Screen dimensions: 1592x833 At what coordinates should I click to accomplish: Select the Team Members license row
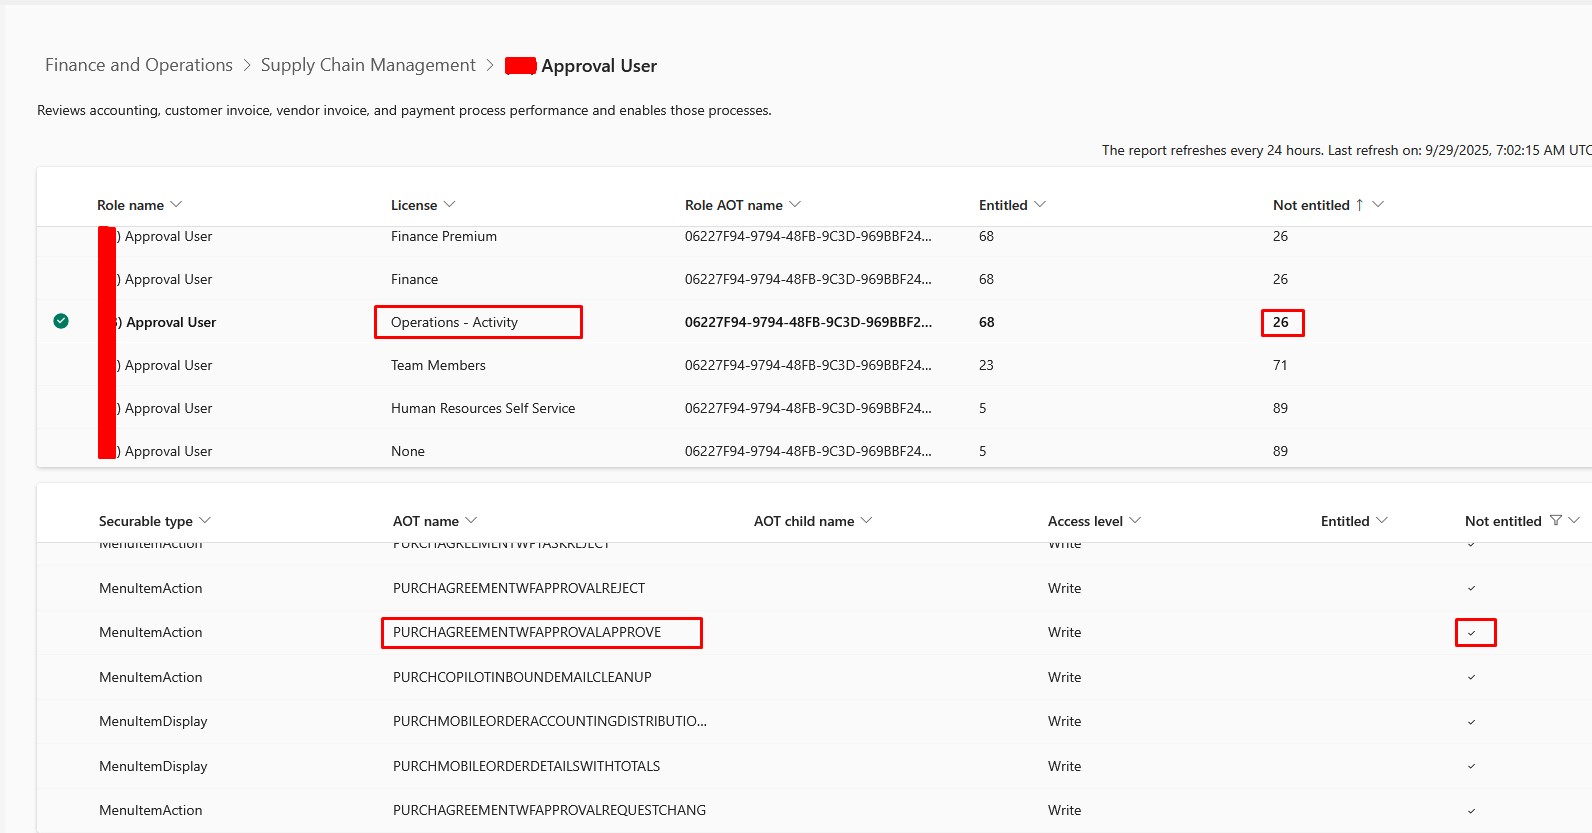(x=438, y=365)
